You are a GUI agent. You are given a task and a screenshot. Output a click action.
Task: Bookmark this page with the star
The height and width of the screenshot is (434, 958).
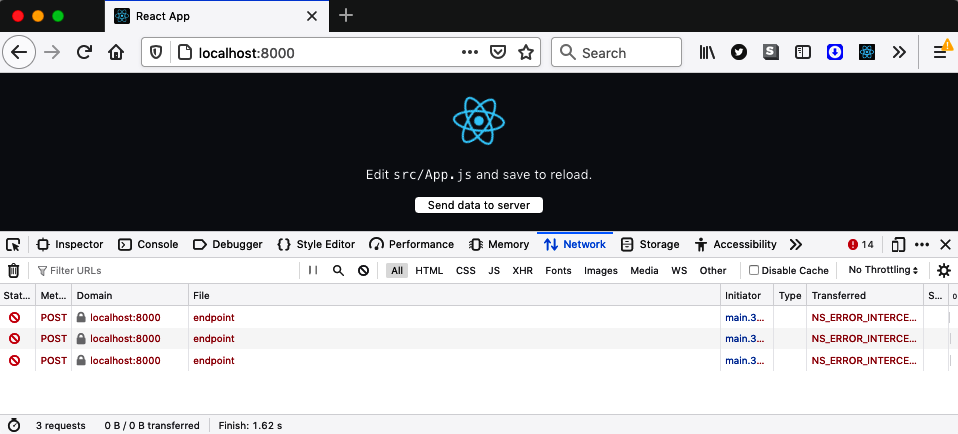coord(526,53)
